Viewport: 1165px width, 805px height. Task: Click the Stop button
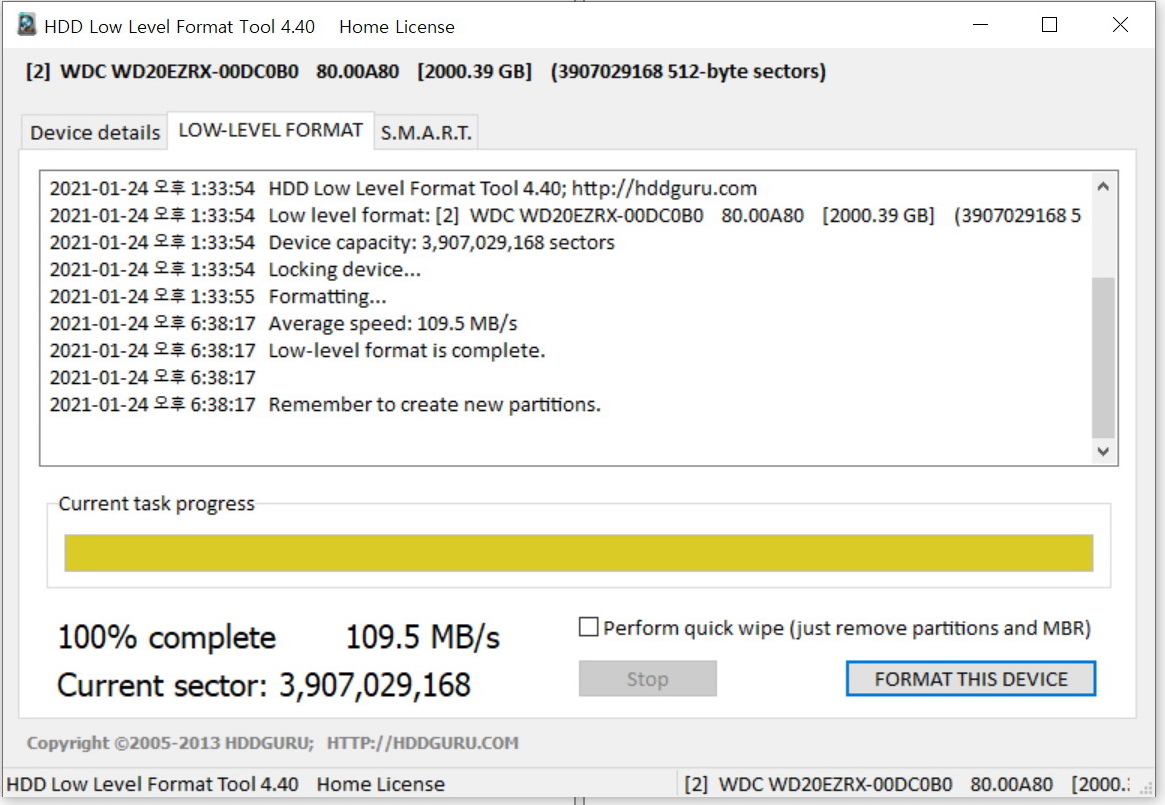(x=647, y=679)
